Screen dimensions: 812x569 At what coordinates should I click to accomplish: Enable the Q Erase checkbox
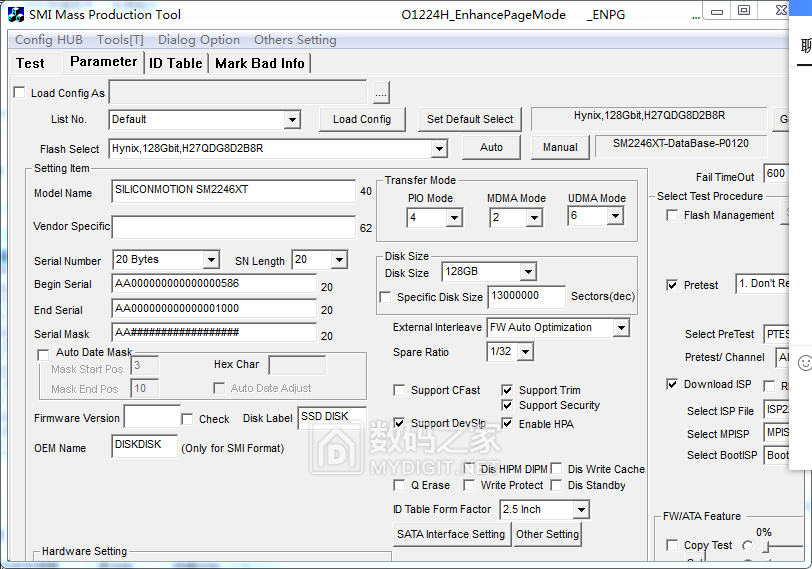pyautogui.click(x=399, y=485)
